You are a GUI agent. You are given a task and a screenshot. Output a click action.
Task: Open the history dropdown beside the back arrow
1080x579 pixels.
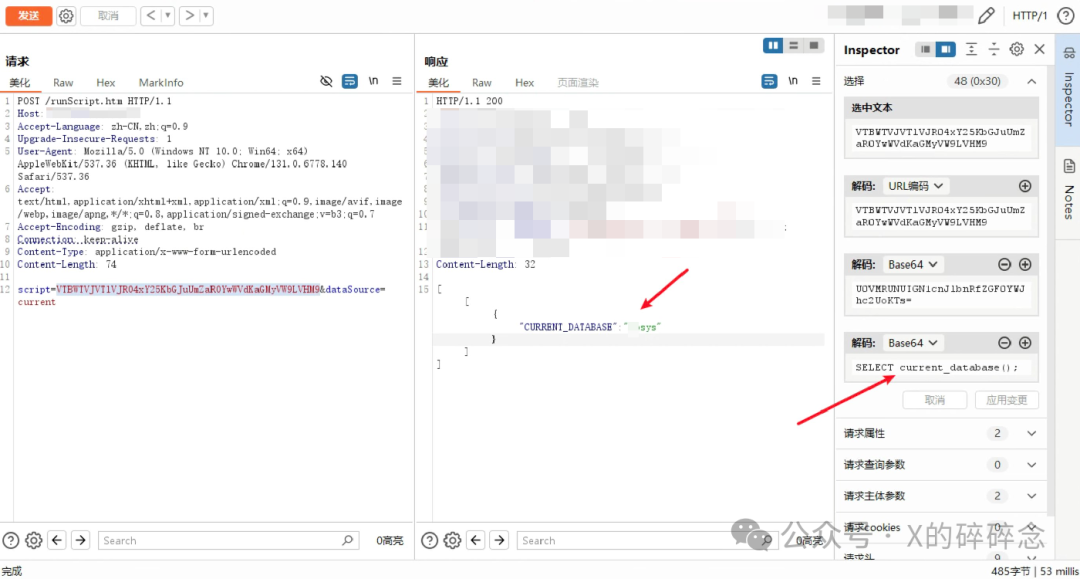coord(167,15)
